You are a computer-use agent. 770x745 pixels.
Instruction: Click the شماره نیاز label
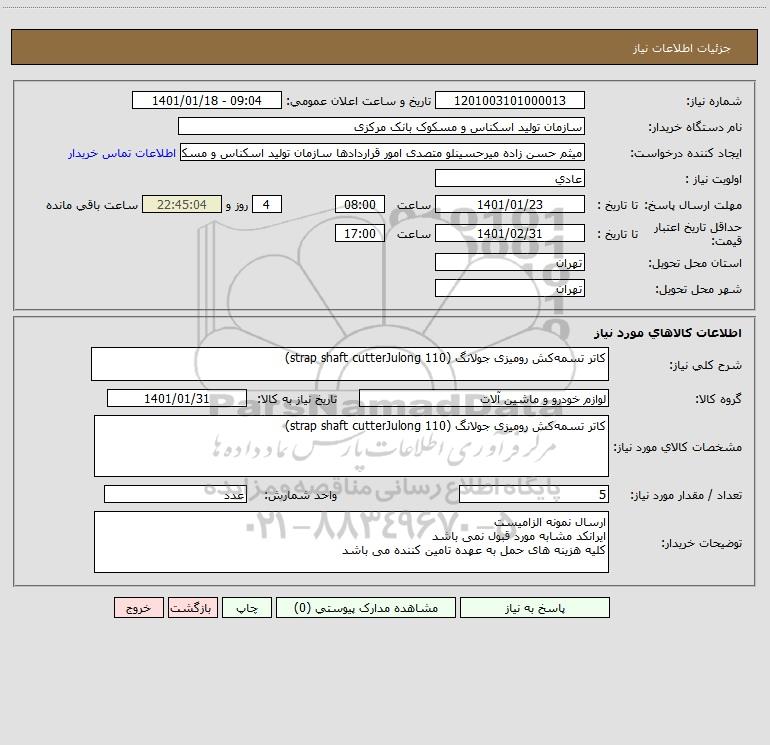(714, 102)
